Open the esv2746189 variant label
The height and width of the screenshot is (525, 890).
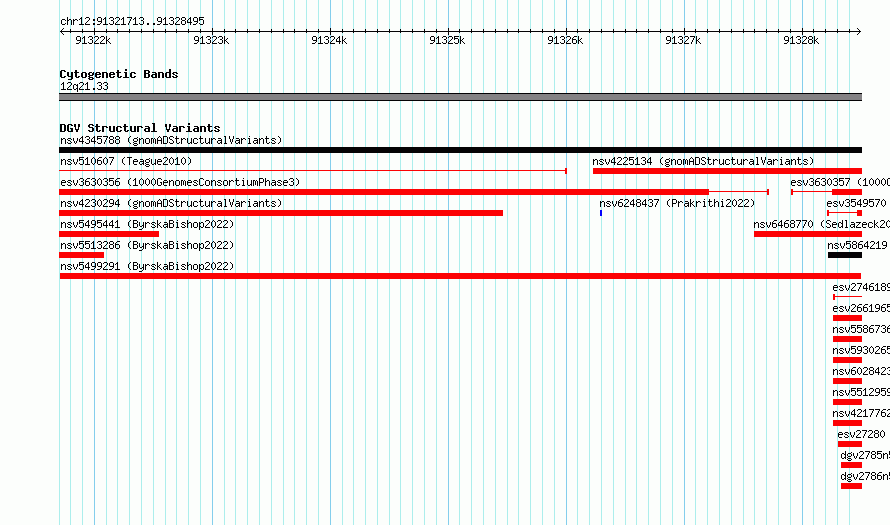(861, 287)
